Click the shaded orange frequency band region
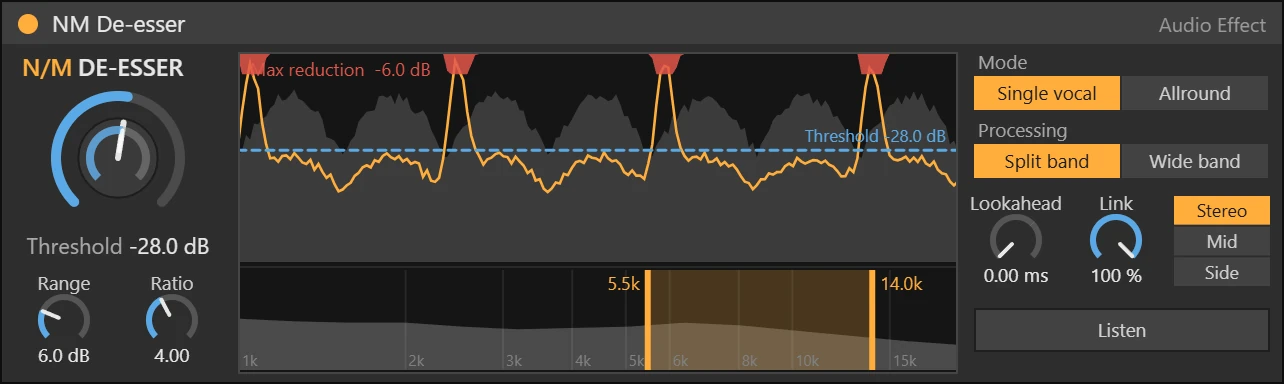The height and width of the screenshot is (384, 1284). [760, 320]
